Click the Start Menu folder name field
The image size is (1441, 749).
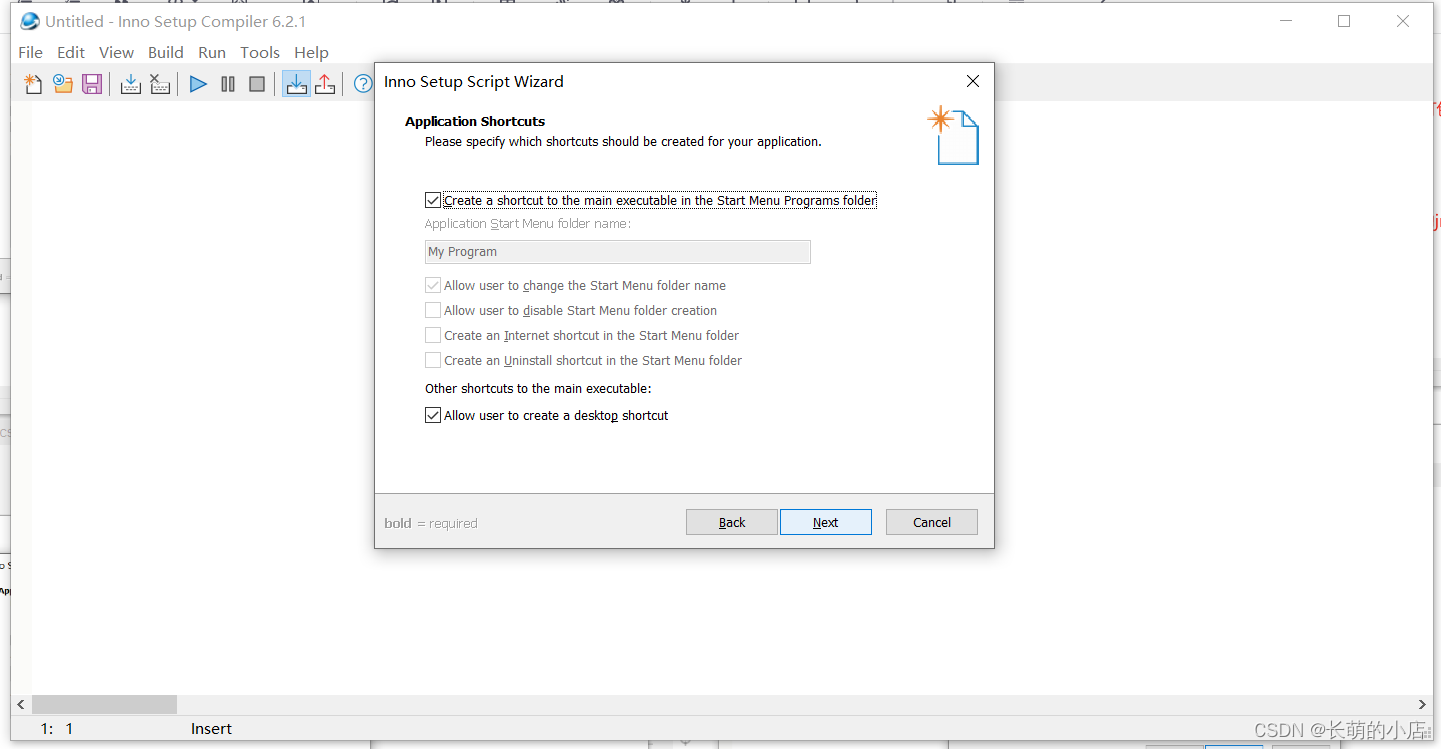click(x=618, y=252)
